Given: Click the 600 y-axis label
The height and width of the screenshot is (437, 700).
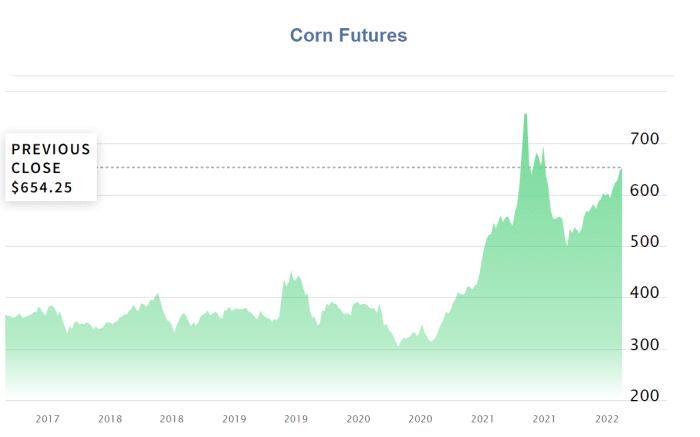Looking at the screenshot, I should click(645, 192).
